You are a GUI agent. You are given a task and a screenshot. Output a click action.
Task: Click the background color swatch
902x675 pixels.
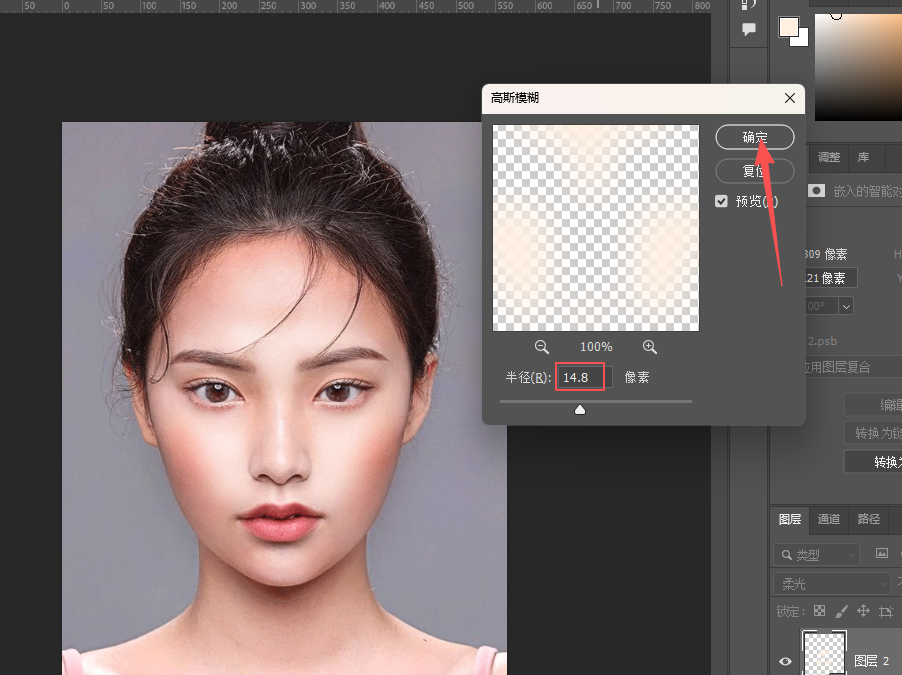pyautogui.click(x=801, y=39)
